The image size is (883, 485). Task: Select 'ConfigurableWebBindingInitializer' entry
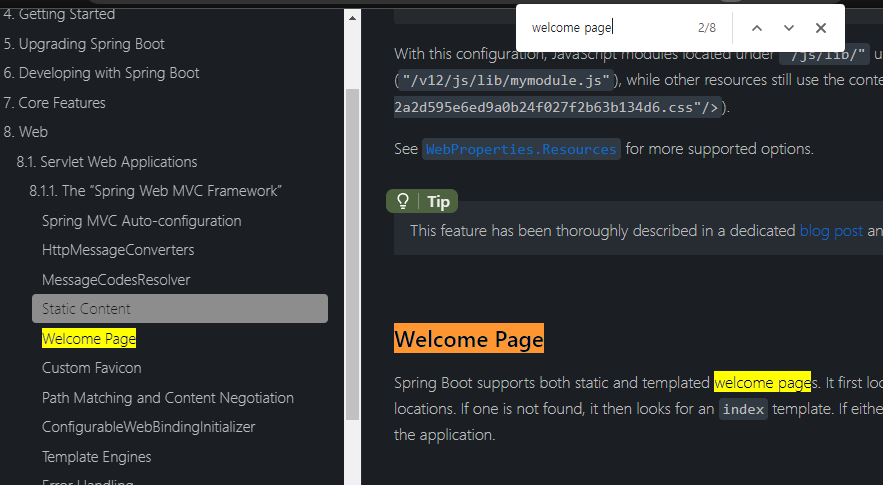[x=148, y=427]
